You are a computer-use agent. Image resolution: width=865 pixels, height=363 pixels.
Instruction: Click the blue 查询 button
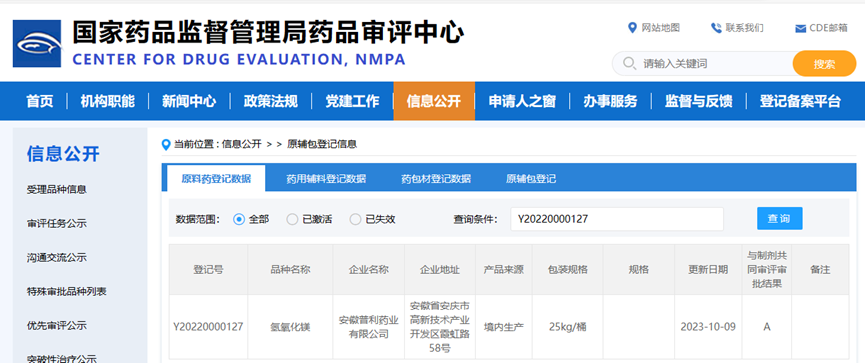[779, 218]
